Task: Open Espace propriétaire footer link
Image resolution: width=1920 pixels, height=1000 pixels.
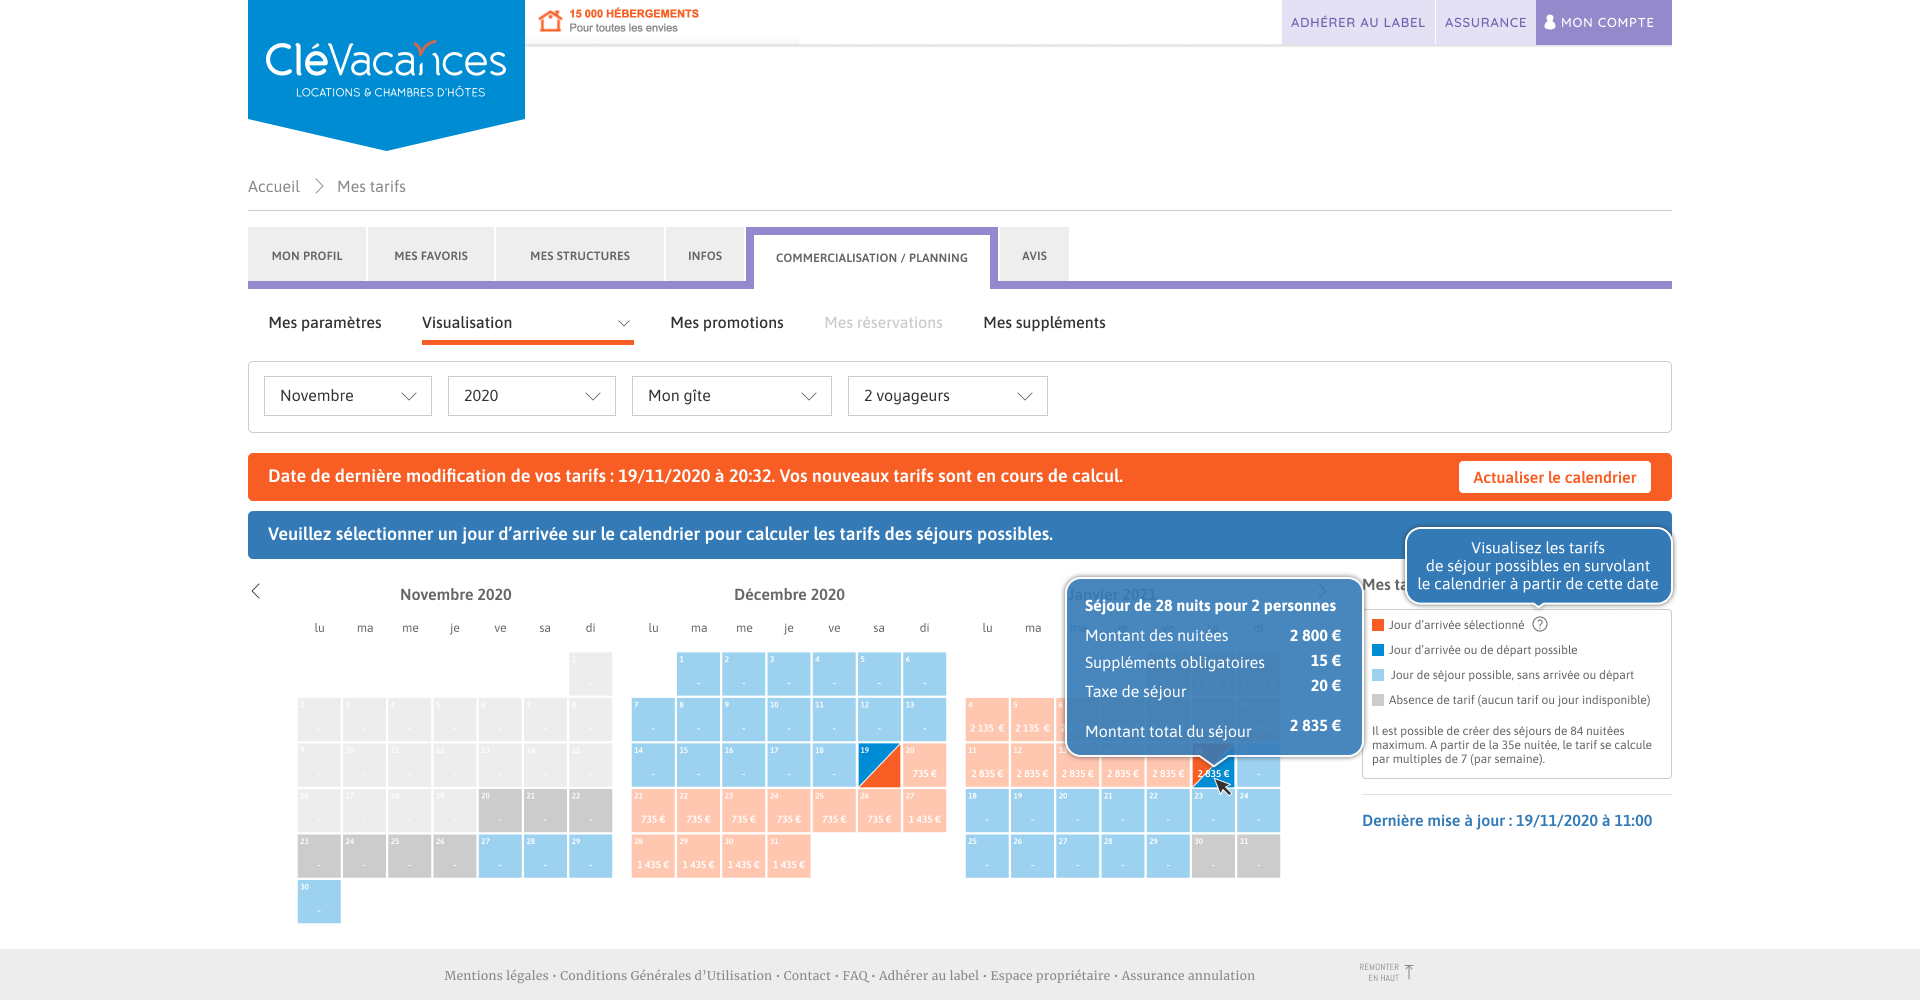Action: pos(1050,975)
